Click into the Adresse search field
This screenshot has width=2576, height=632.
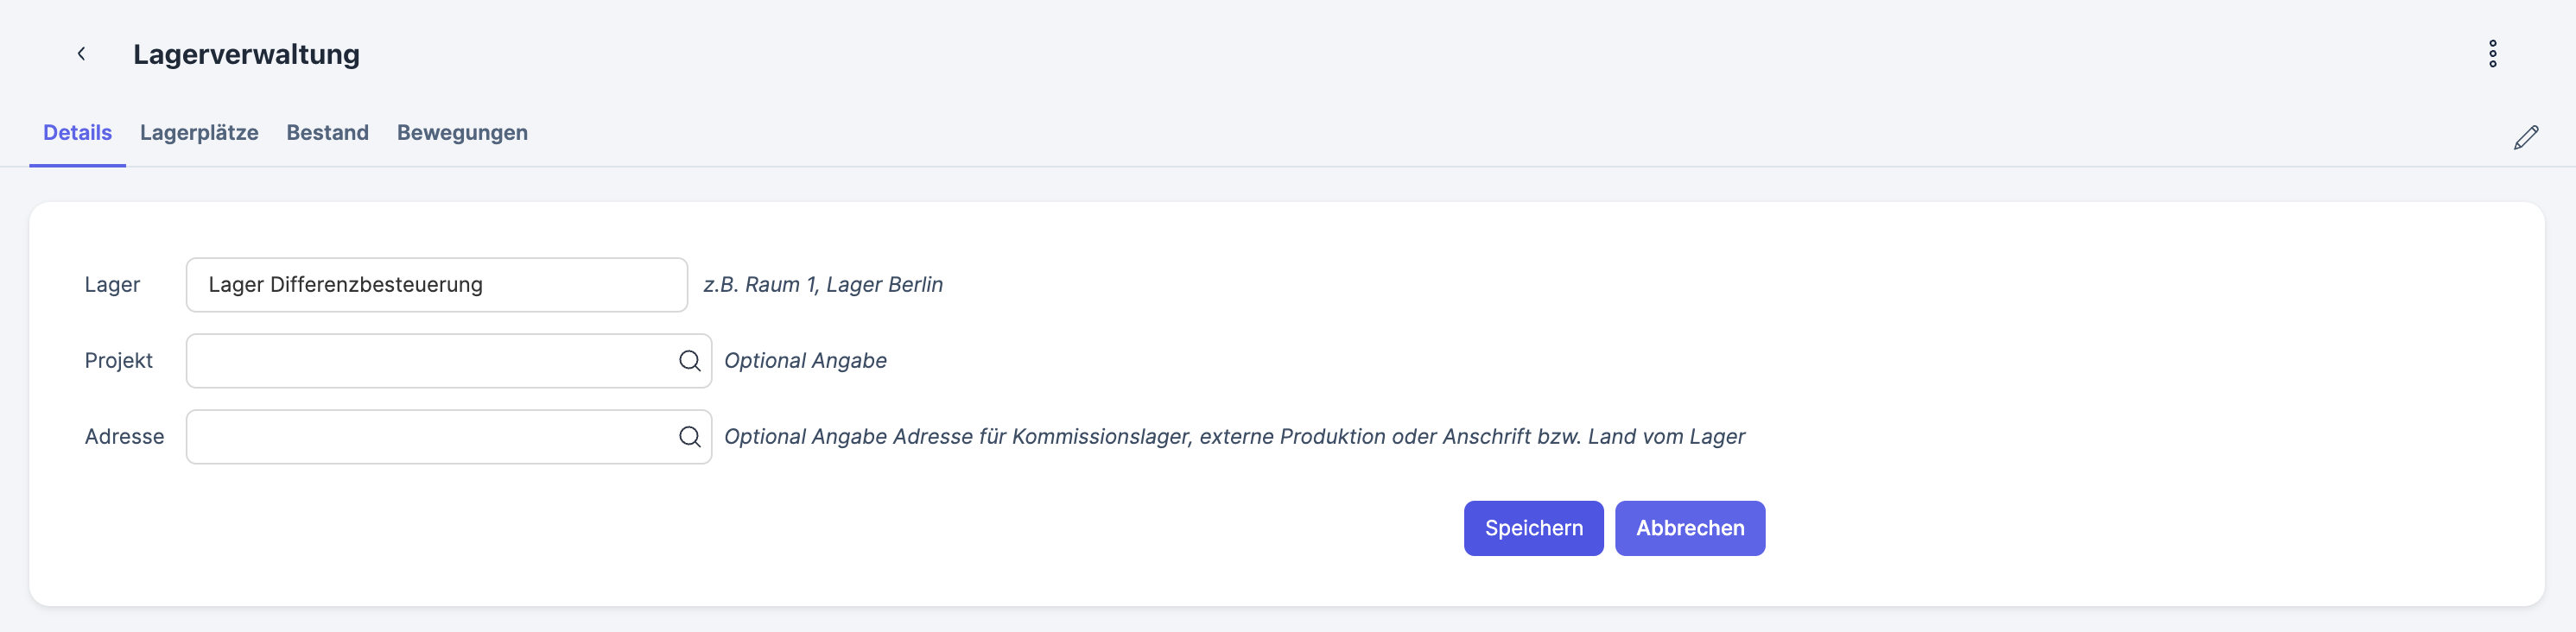430,437
